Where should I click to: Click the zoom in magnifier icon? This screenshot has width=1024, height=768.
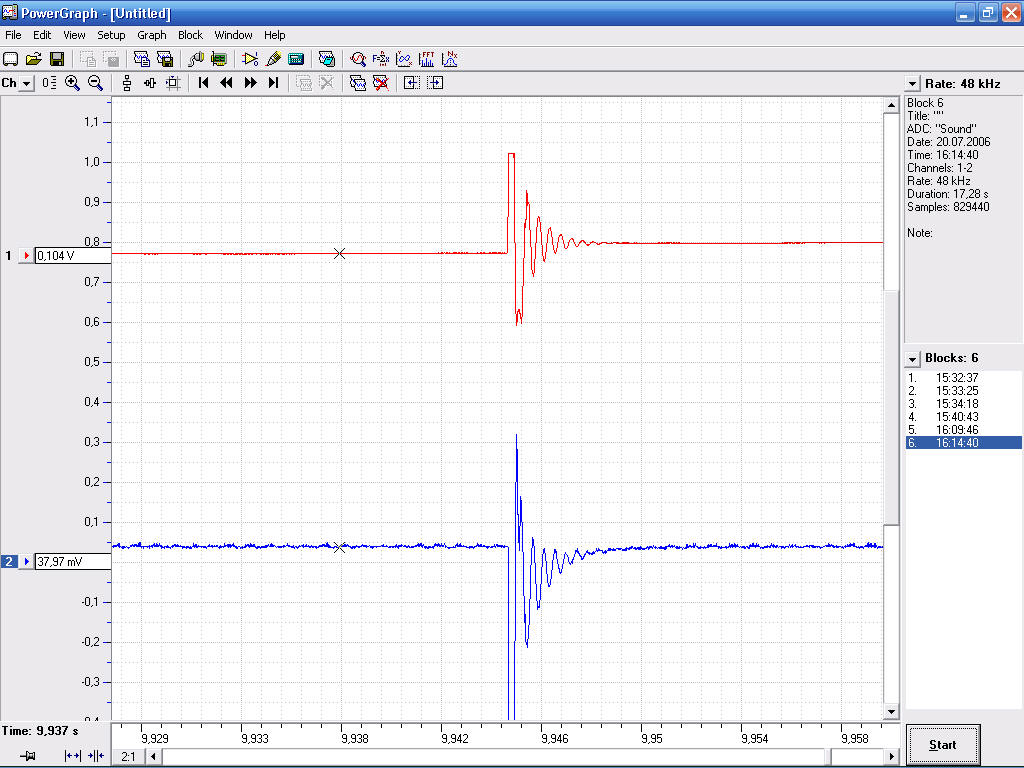72,83
